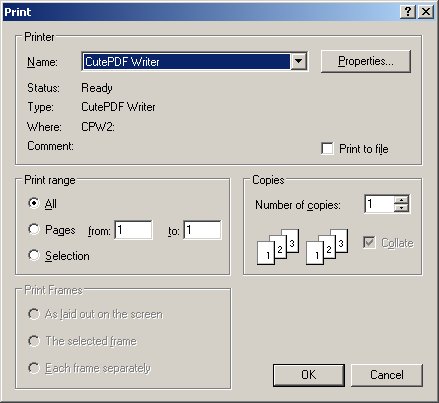Screen dimensions: 439x403
Task: Cancel the print dialog
Action: pos(387,375)
